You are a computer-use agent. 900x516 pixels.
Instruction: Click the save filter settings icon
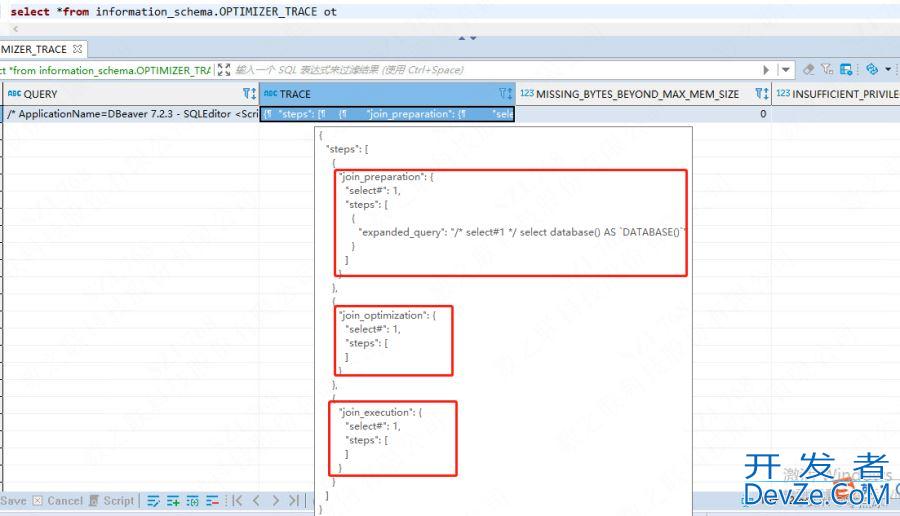(x=846, y=69)
